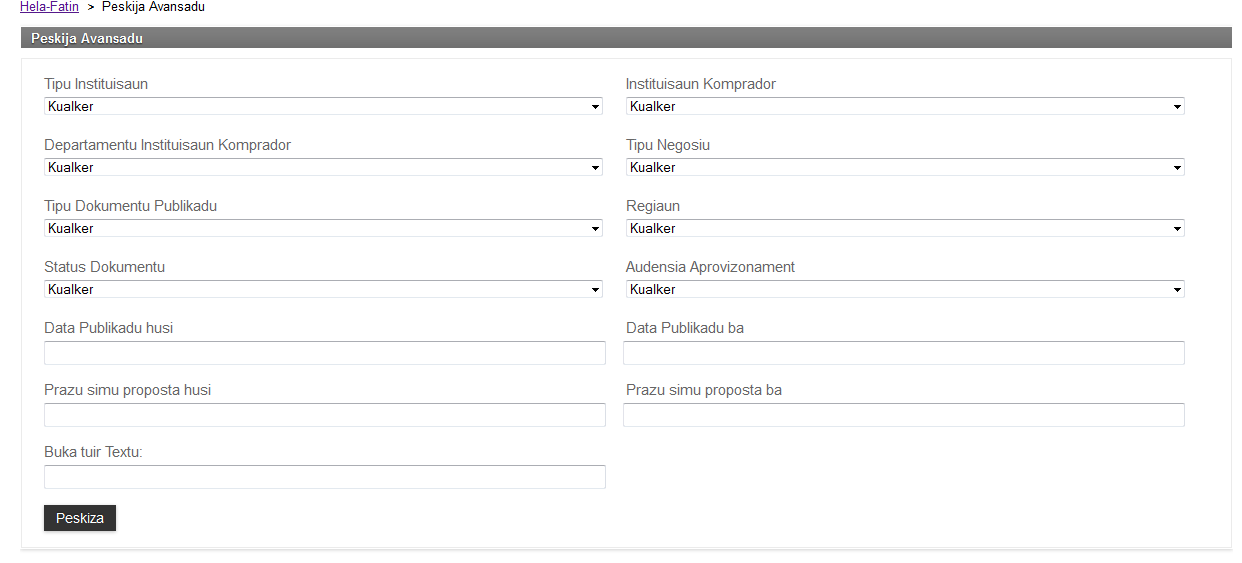
Task: Open Departamentu Instituisaun Komprador dropdown
Action: click(x=323, y=167)
